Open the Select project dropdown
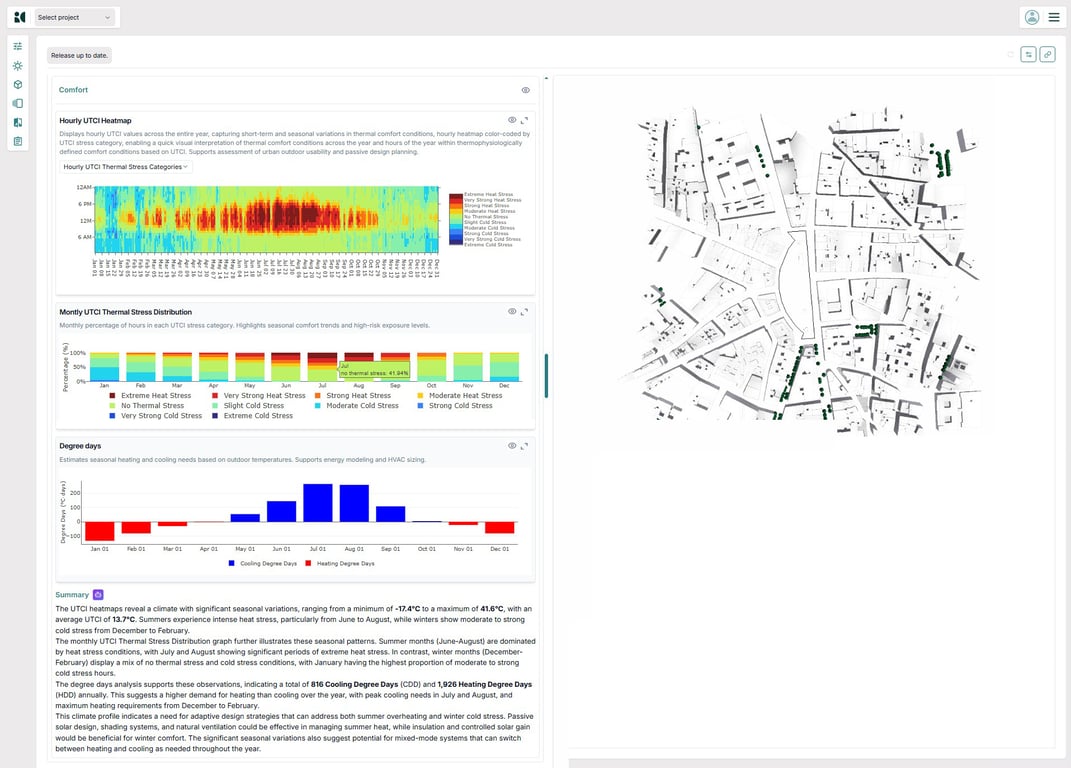 75,17
